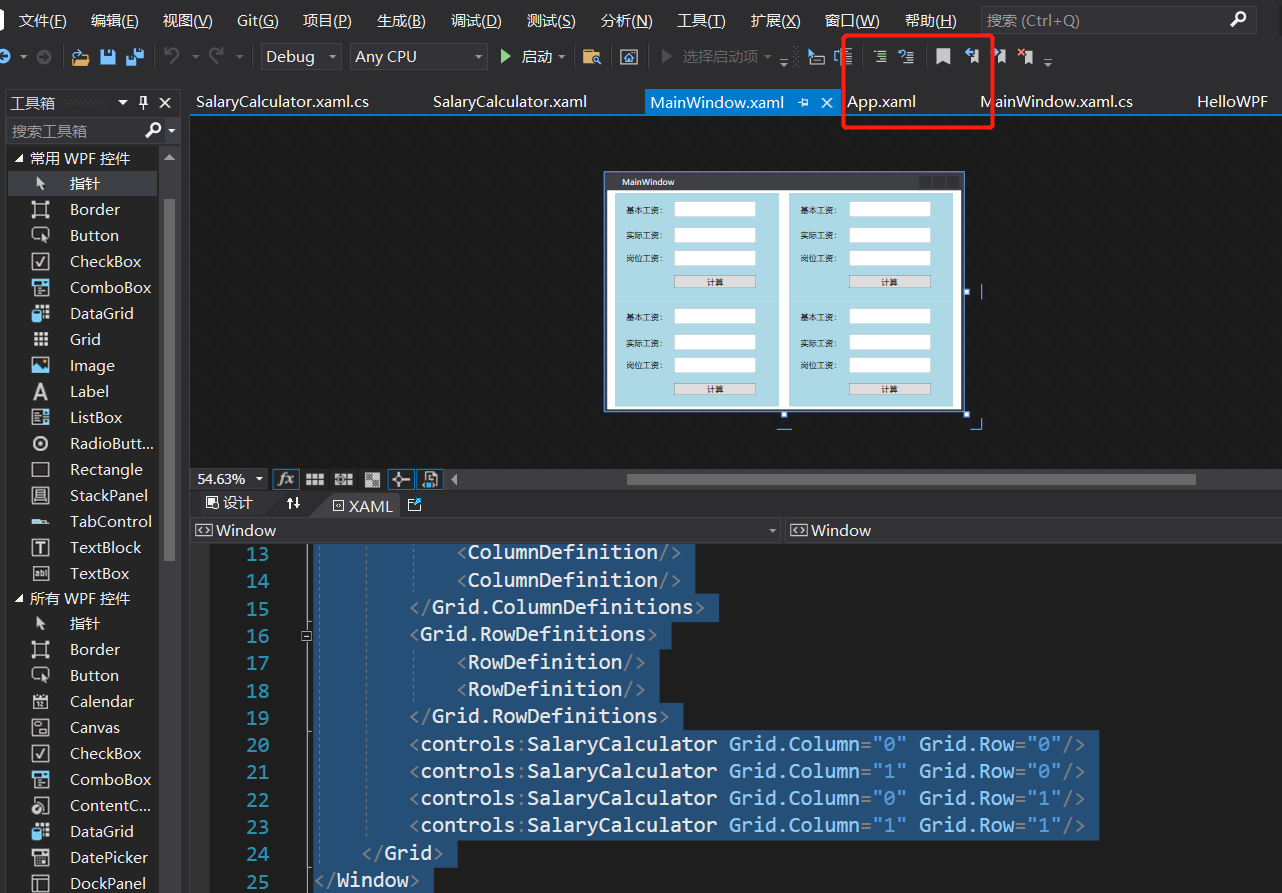Click the 搜索工具箱 input field
This screenshot has width=1282, height=893.
click(75, 130)
